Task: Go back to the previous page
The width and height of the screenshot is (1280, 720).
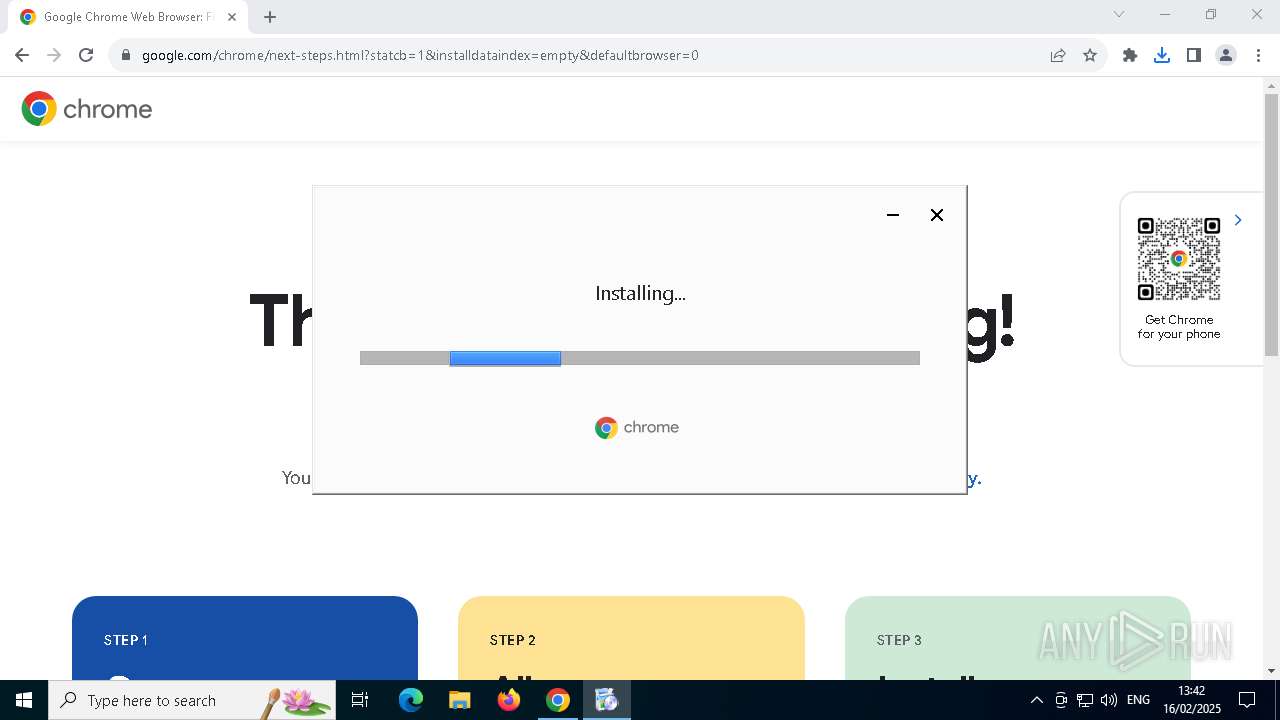Action: point(22,55)
